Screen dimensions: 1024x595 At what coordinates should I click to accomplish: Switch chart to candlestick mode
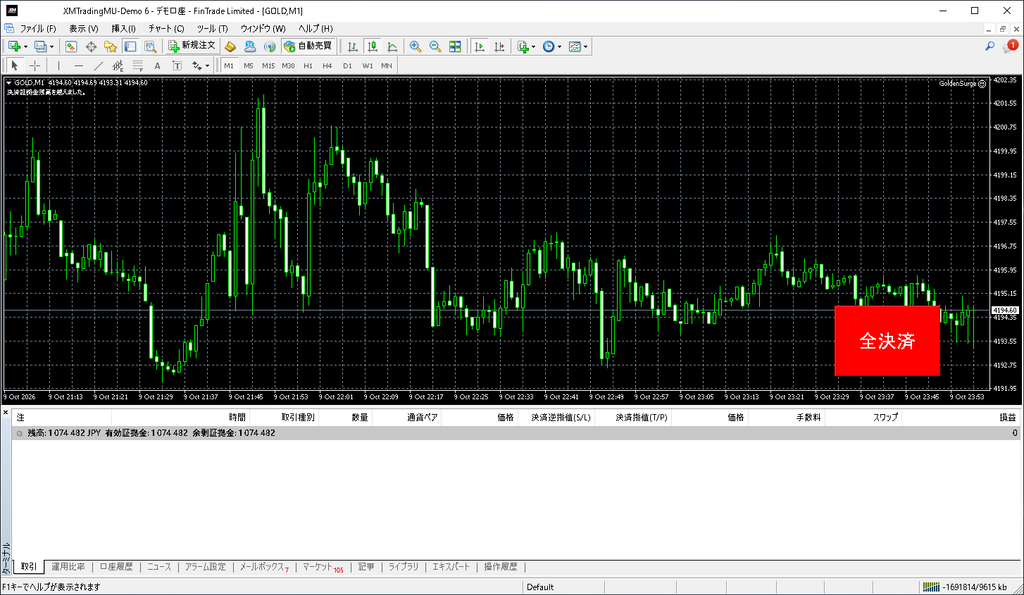[372, 46]
